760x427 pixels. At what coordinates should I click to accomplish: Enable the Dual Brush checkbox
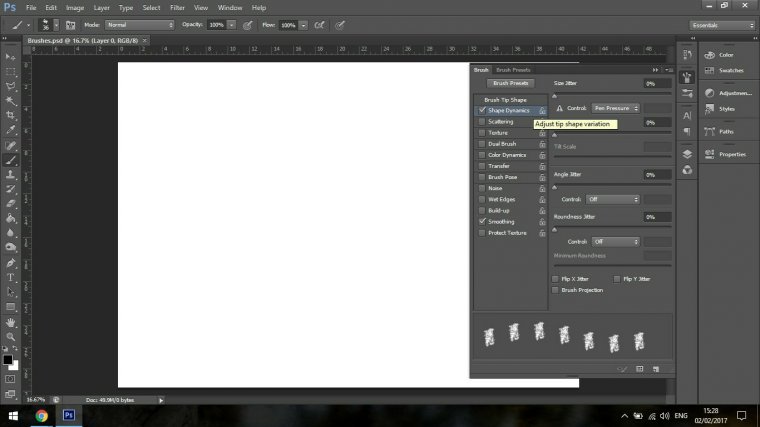tap(482, 144)
